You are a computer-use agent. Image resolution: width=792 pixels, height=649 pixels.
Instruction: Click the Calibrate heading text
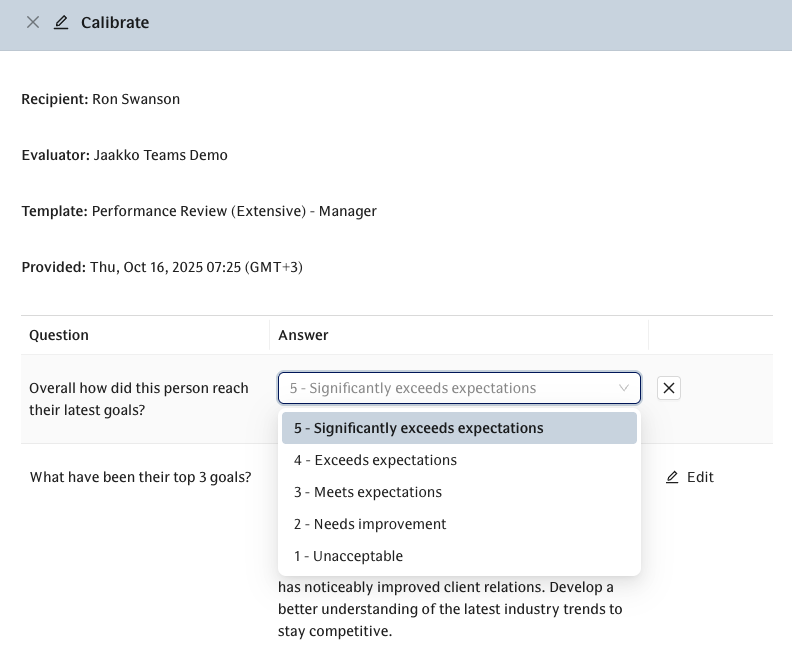(x=115, y=22)
